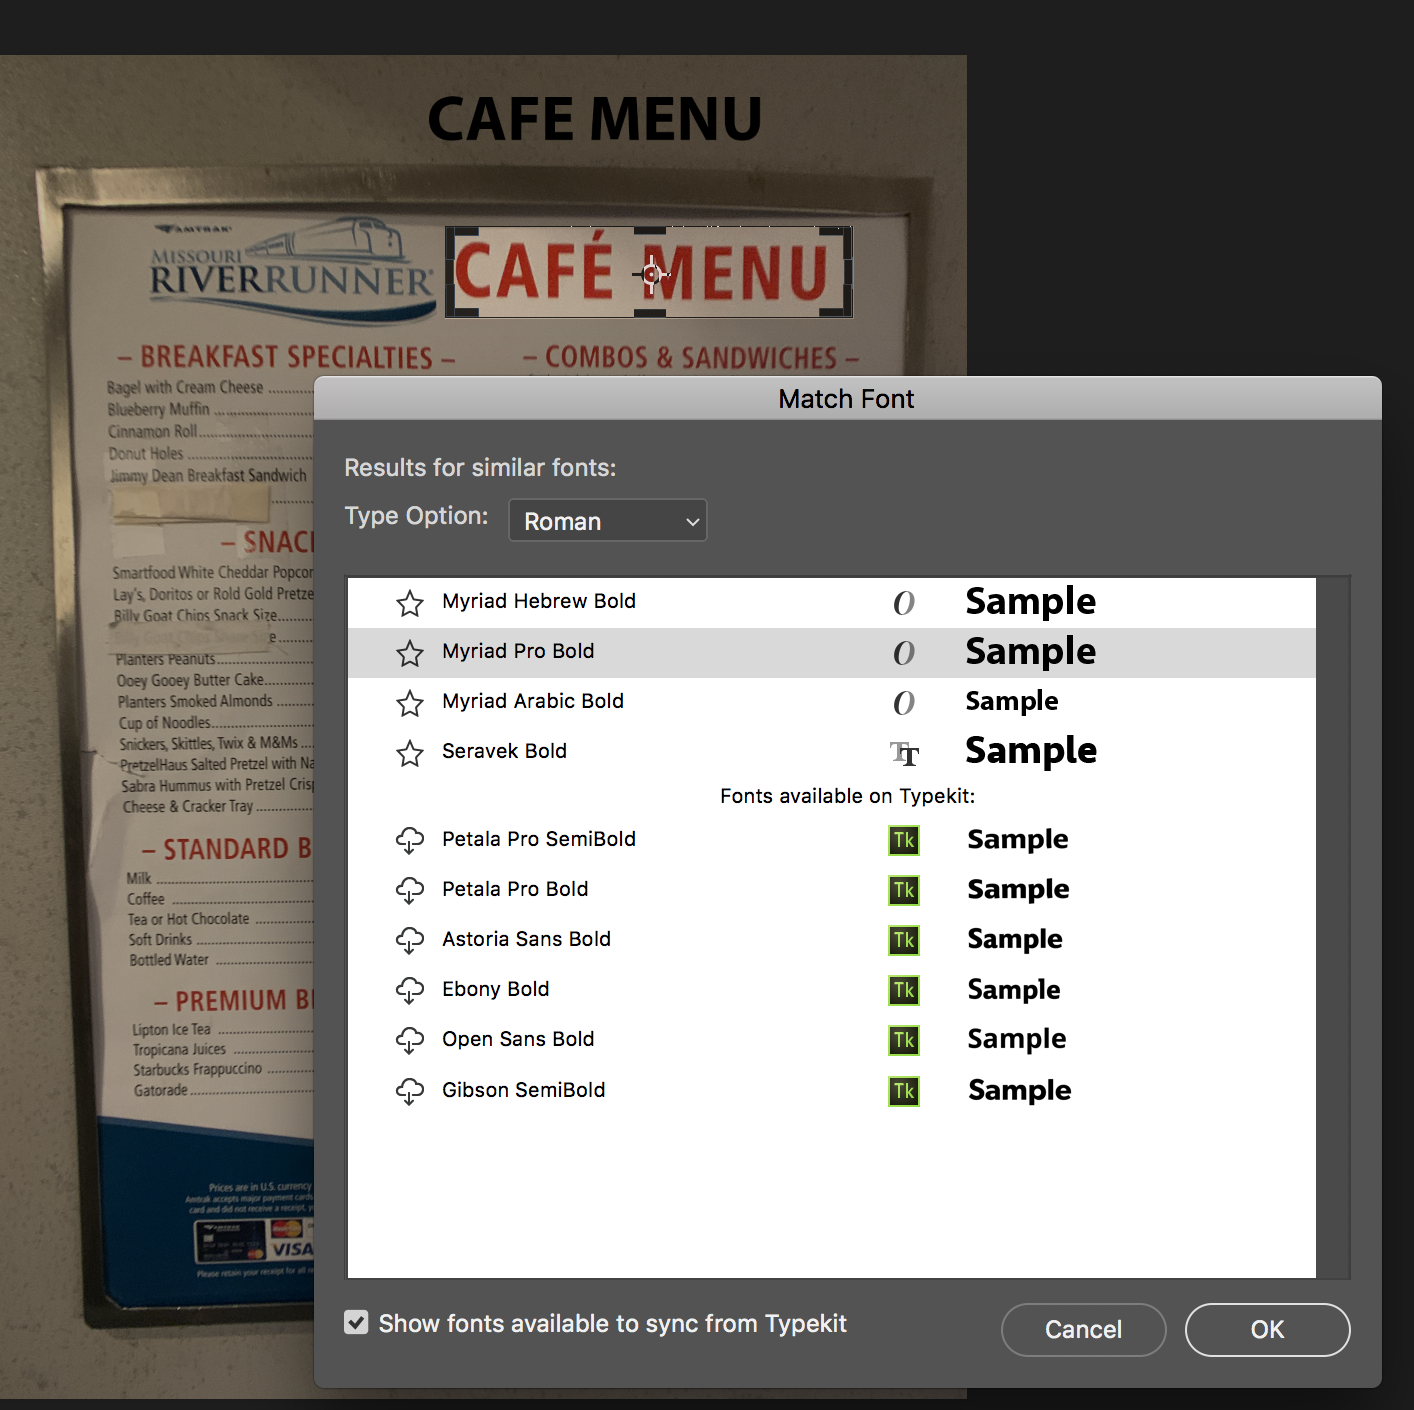Image resolution: width=1414 pixels, height=1410 pixels.
Task: Click crosshair center of the CAFÉ MENU selection
Action: (x=651, y=274)
